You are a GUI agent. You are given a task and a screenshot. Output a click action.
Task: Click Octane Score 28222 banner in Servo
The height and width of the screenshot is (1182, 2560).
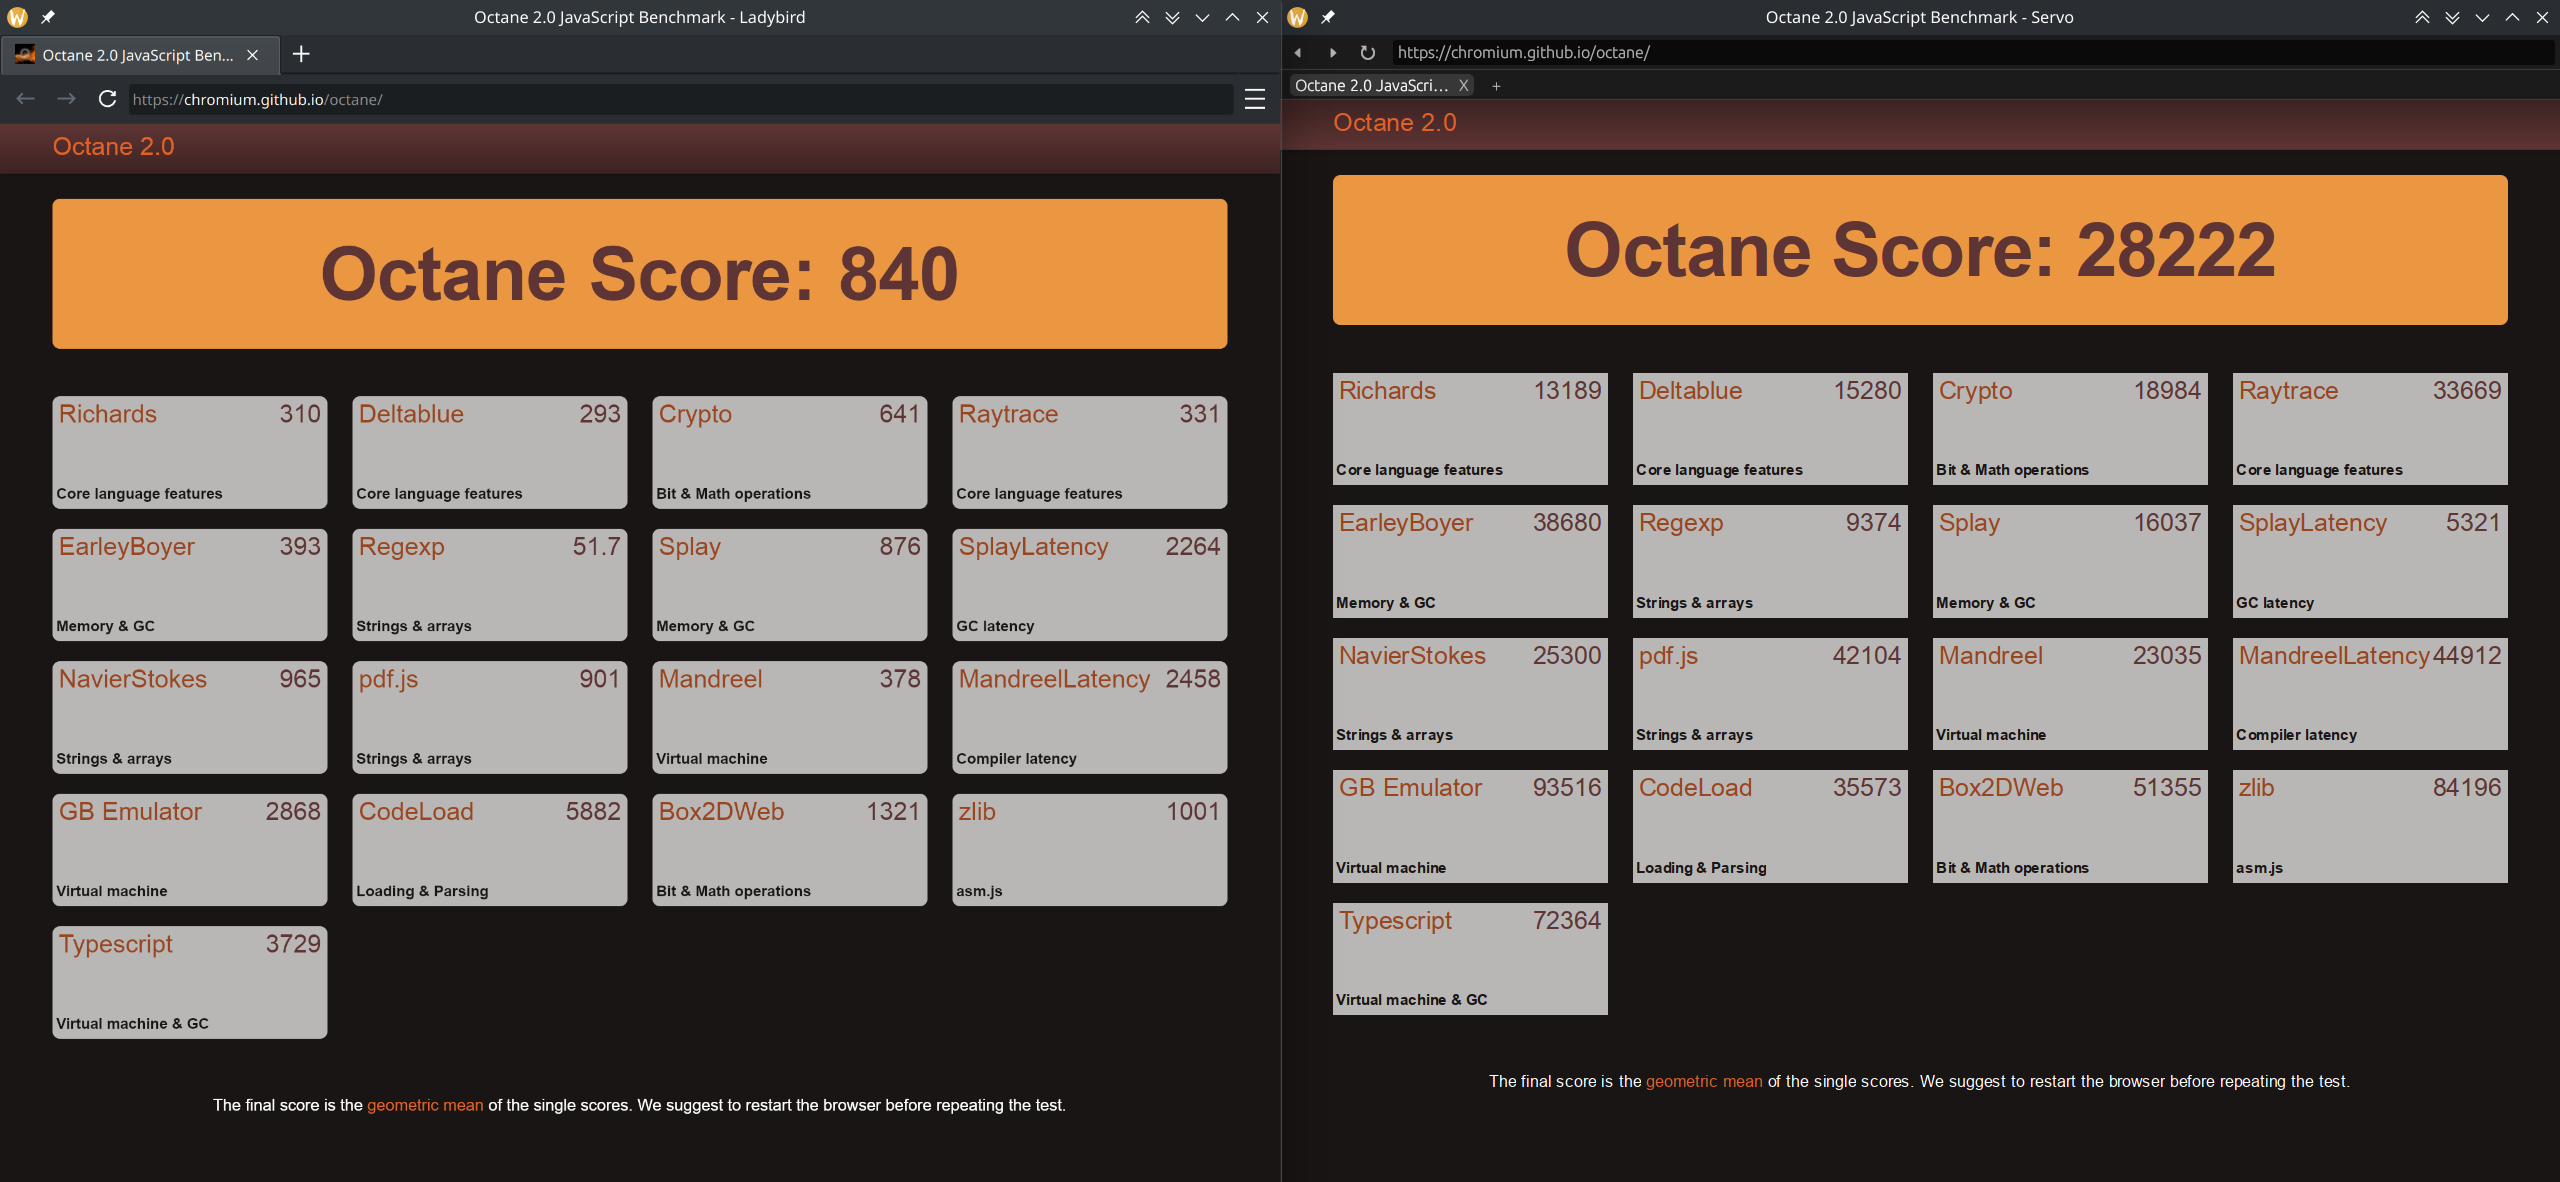pyautogui.click(x=1920, y=250)
